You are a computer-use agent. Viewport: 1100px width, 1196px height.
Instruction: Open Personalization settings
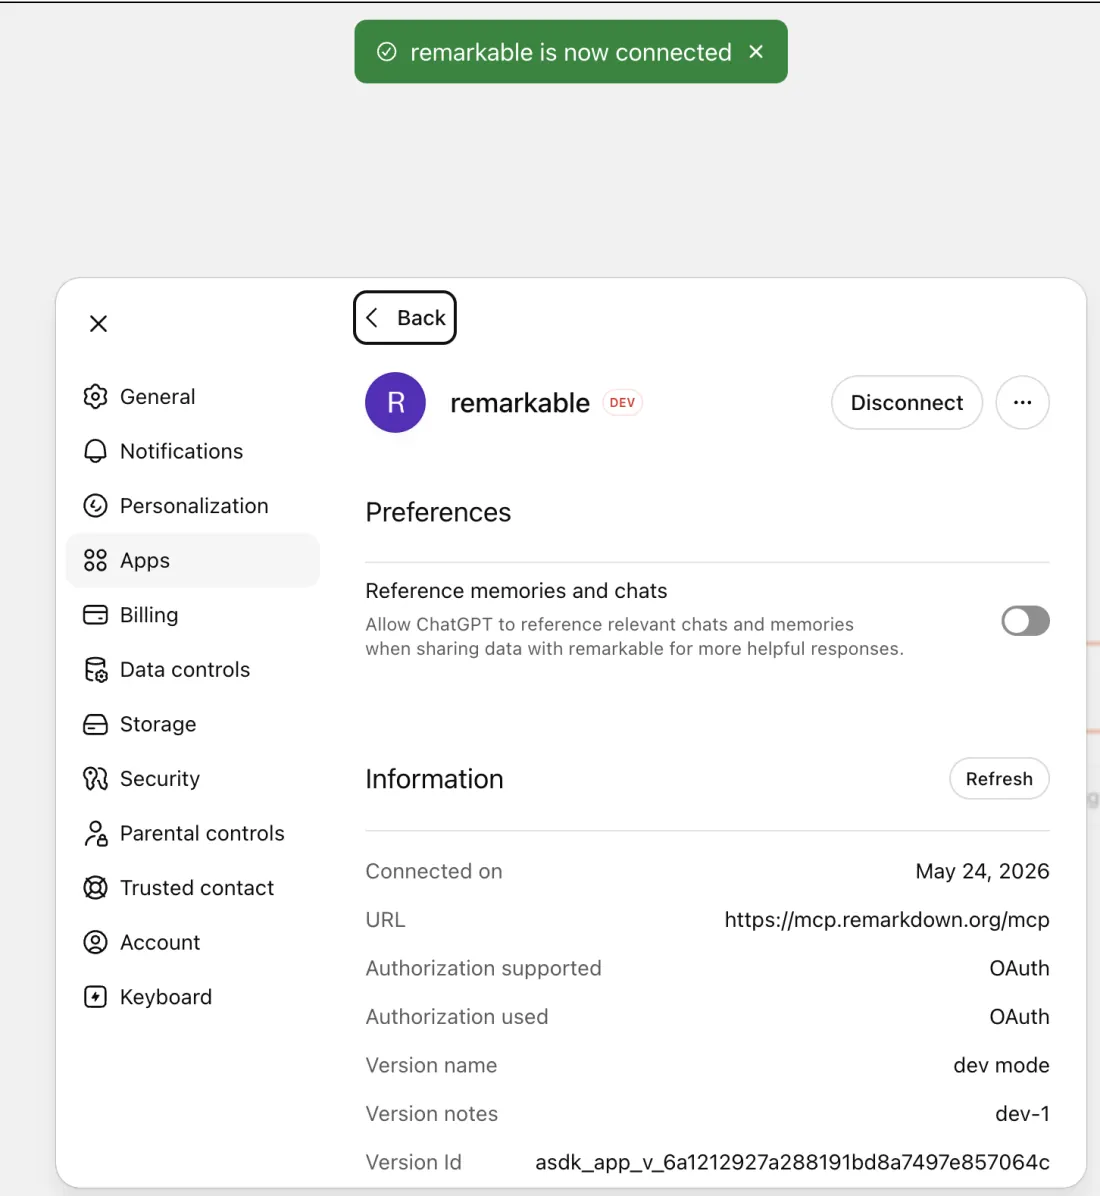pyautogui.click(x=192, y=506)
